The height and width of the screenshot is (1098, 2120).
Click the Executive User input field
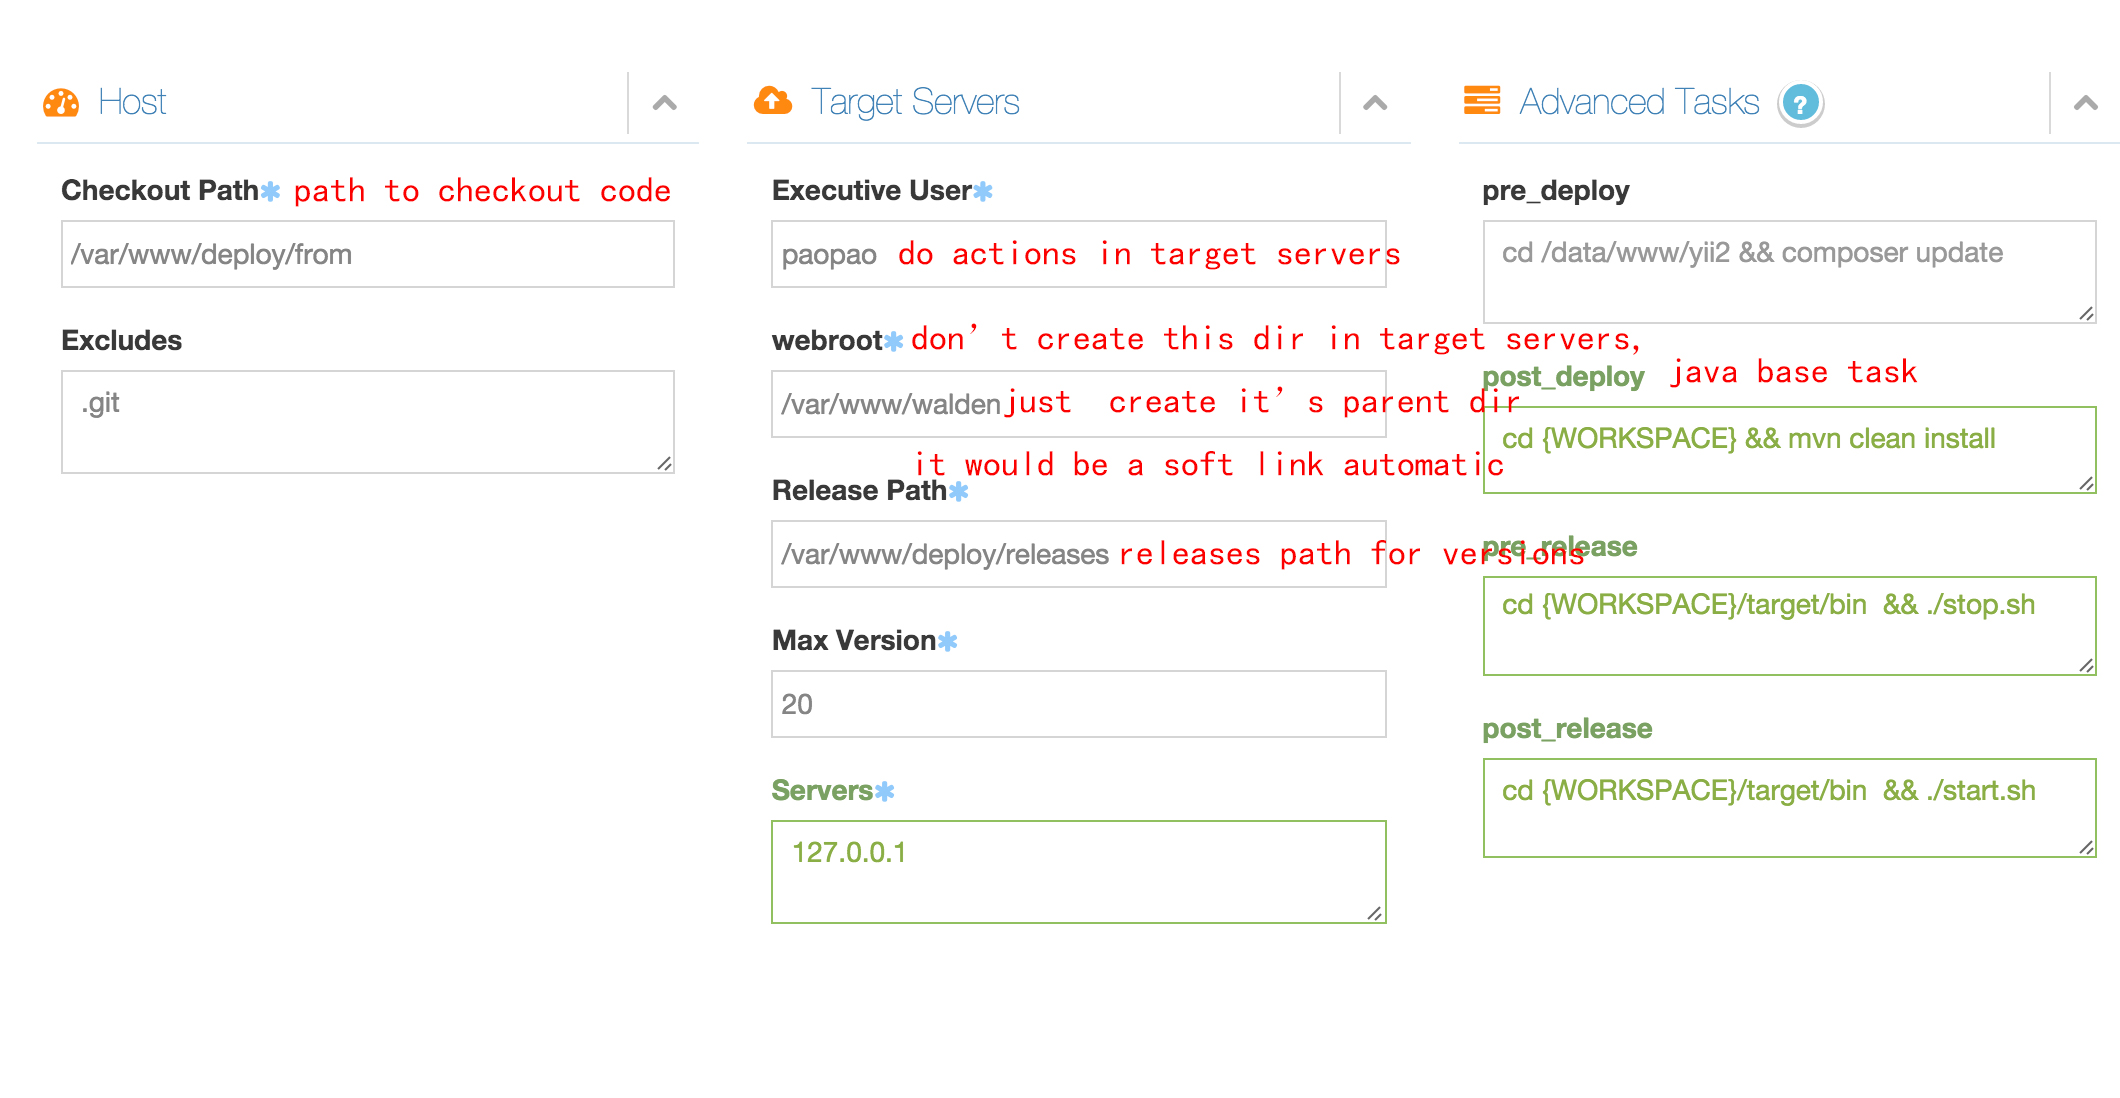pos(1078,254)
